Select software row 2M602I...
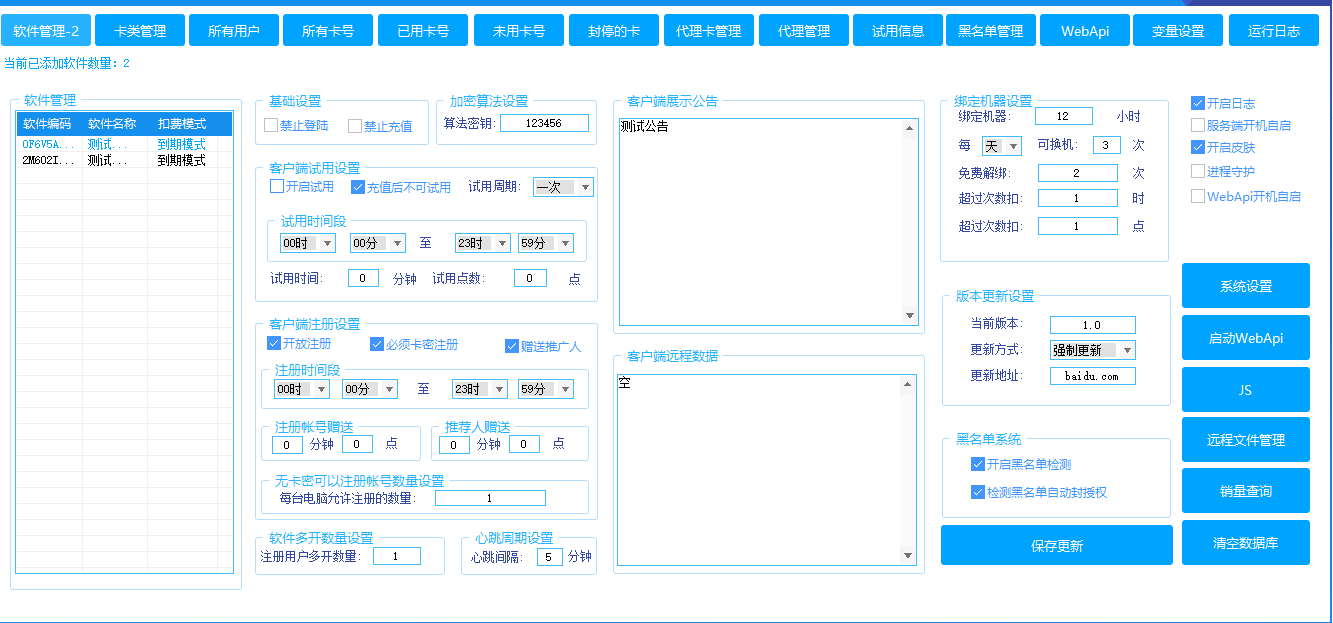This screenshot has height=623, width=1333. pos(125,160)
